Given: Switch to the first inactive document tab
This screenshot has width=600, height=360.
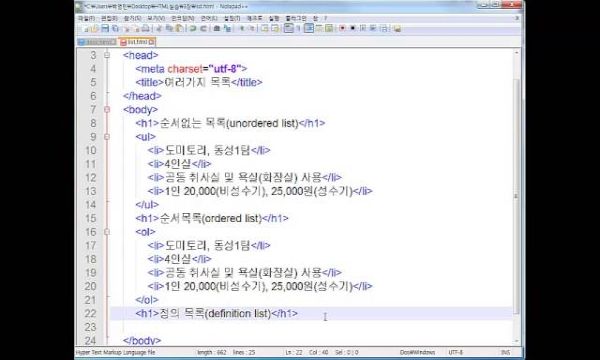Looking at the screenshot, I should (97, 42).
